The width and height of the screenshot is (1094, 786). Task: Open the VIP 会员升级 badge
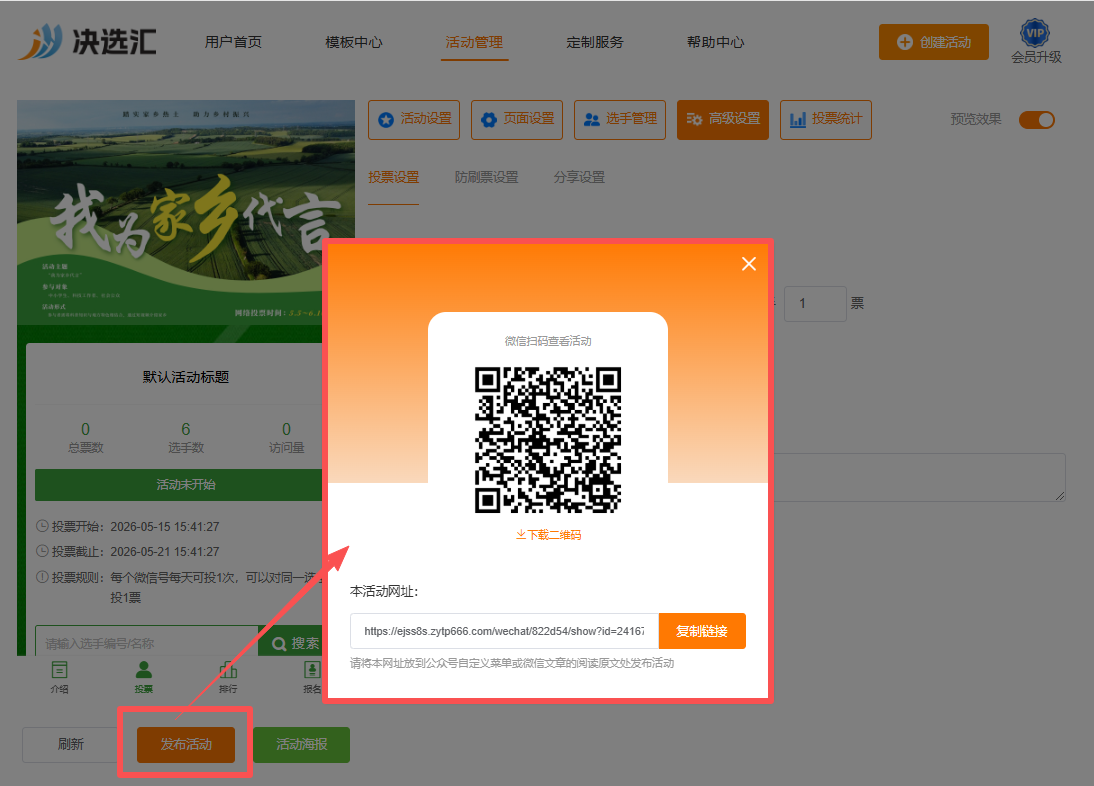pos(1036,42)
